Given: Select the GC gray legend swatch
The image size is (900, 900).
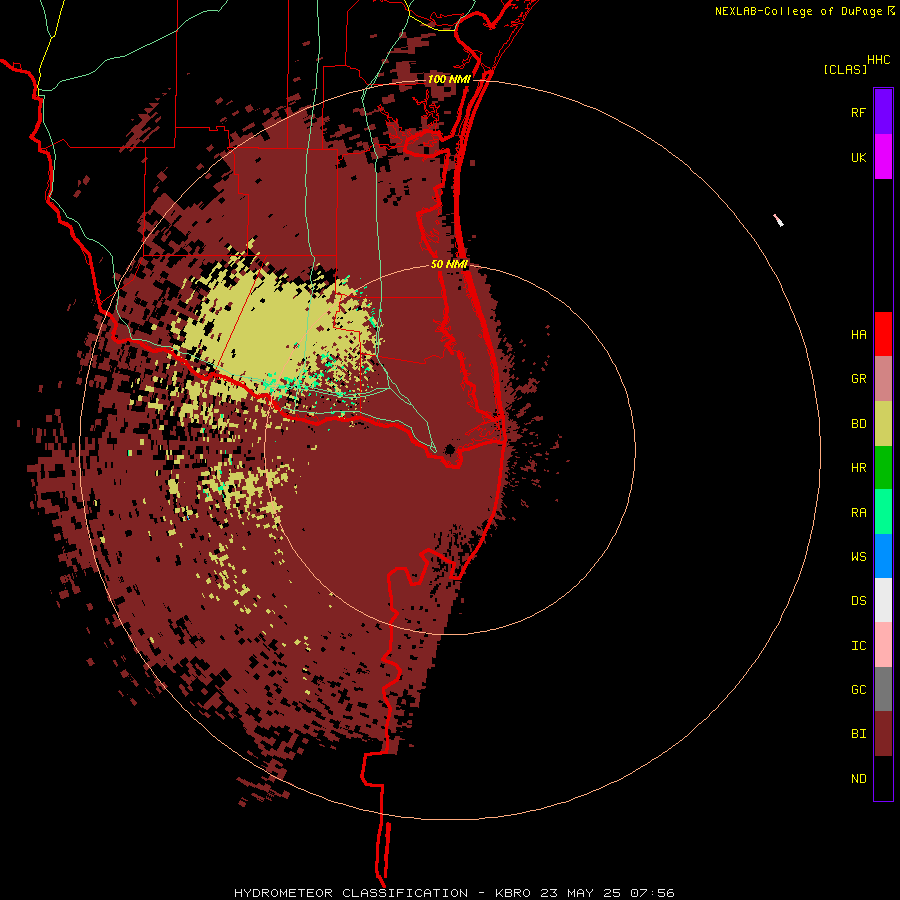Looking at the screenshot, I should [883, 689].
